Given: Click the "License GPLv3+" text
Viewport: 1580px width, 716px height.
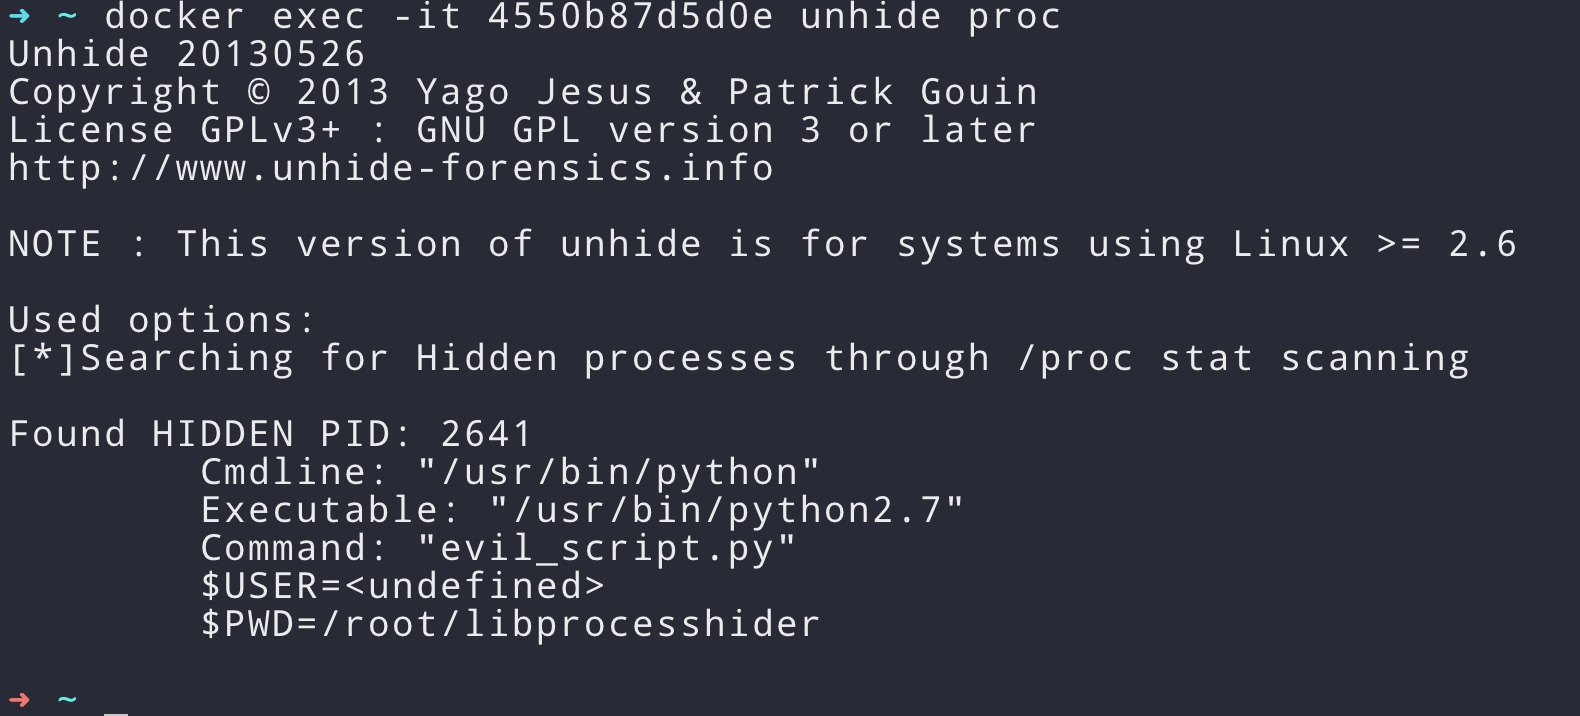Looking at the screenshot, I should point(175,131).
